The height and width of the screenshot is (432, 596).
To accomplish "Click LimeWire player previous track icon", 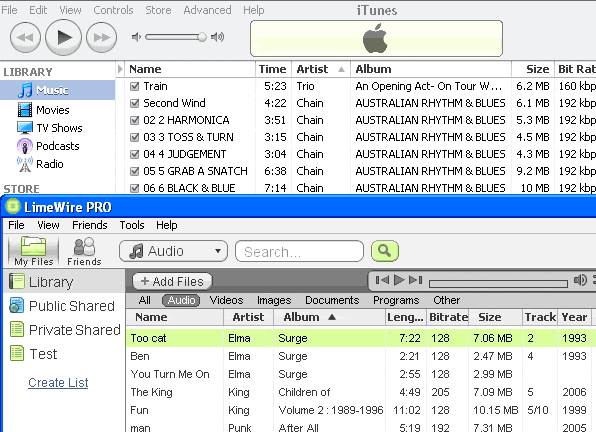I will tap(382, 280).
